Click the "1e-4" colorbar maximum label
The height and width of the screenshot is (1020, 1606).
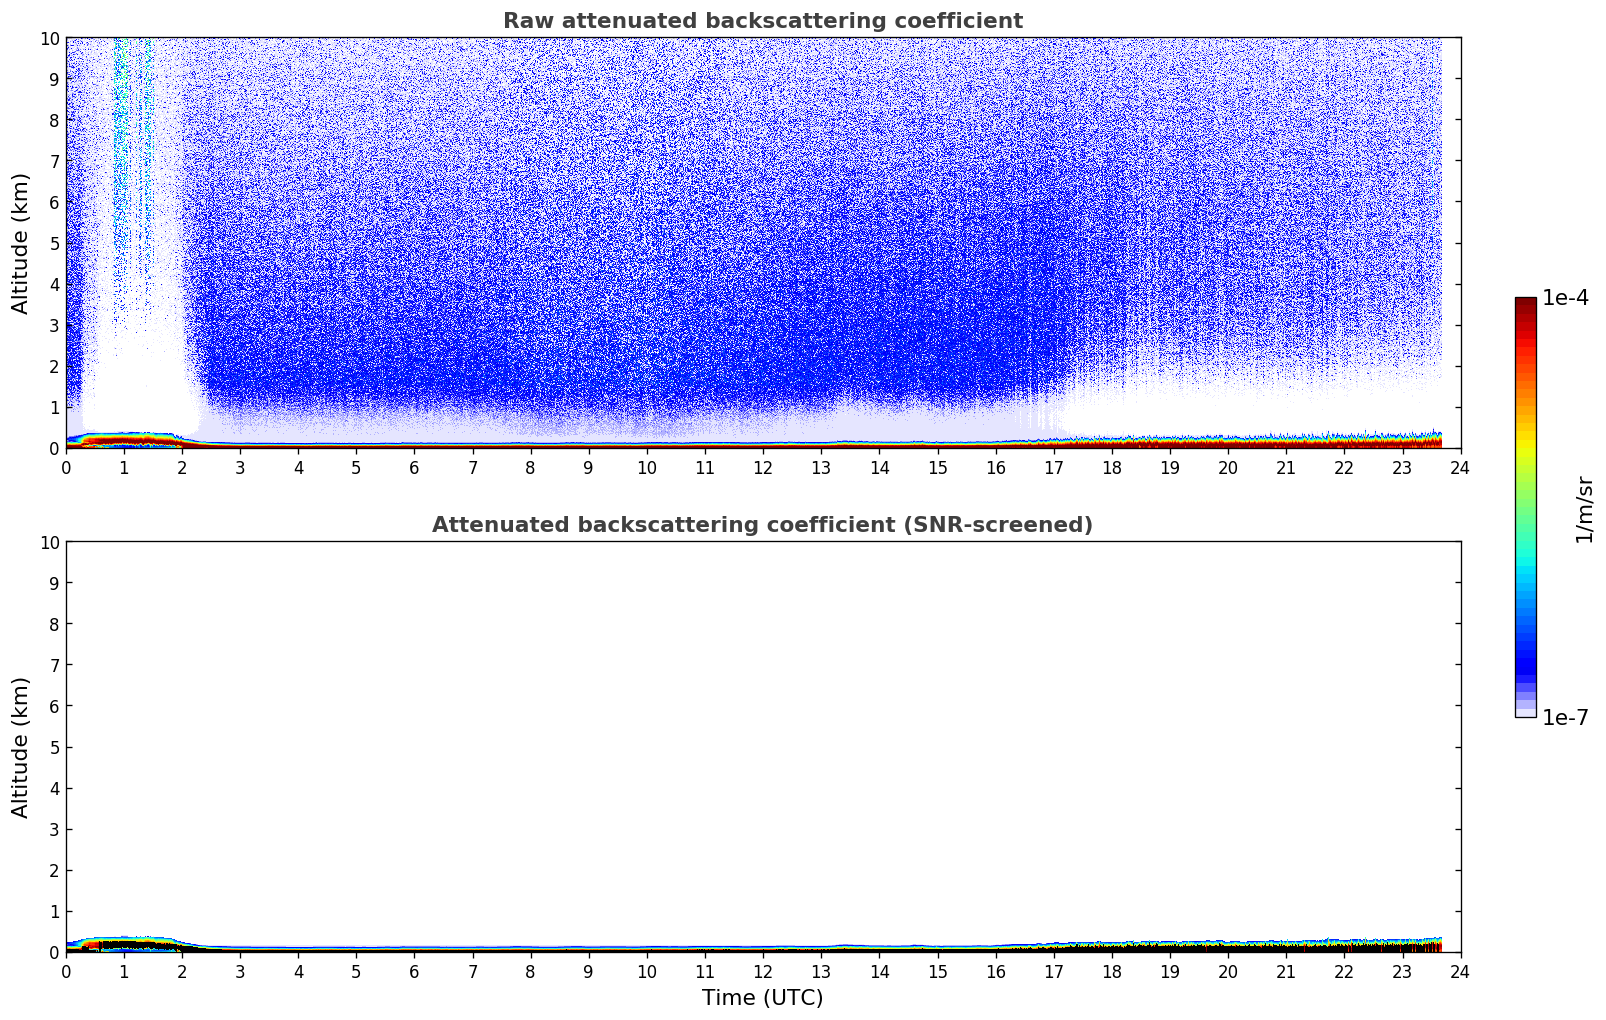[1565, 298]
